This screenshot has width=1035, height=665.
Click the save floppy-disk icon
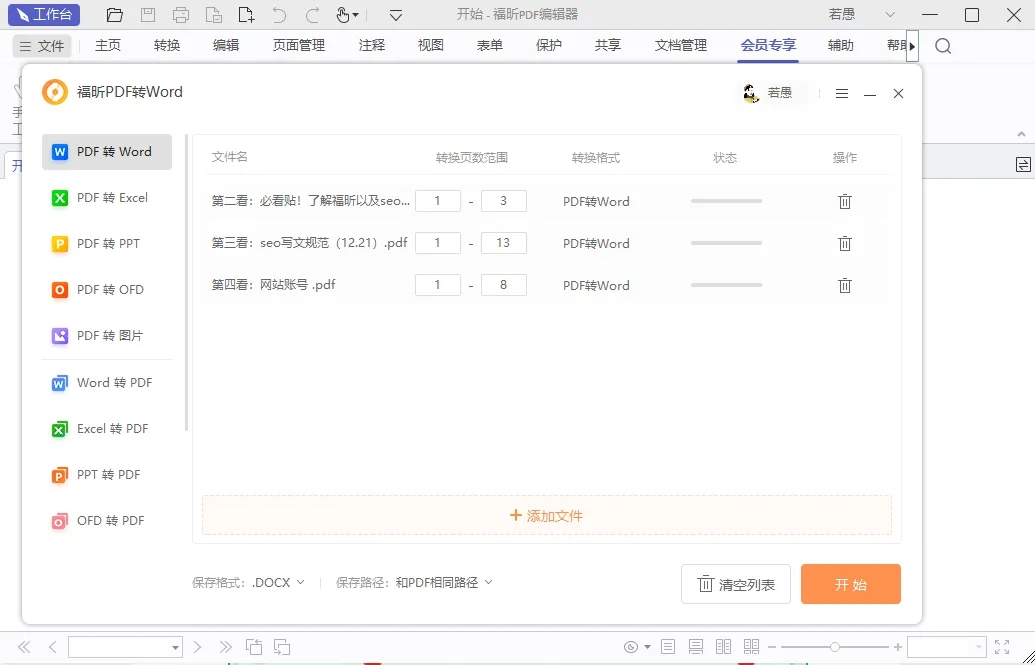tap(148, 15)
